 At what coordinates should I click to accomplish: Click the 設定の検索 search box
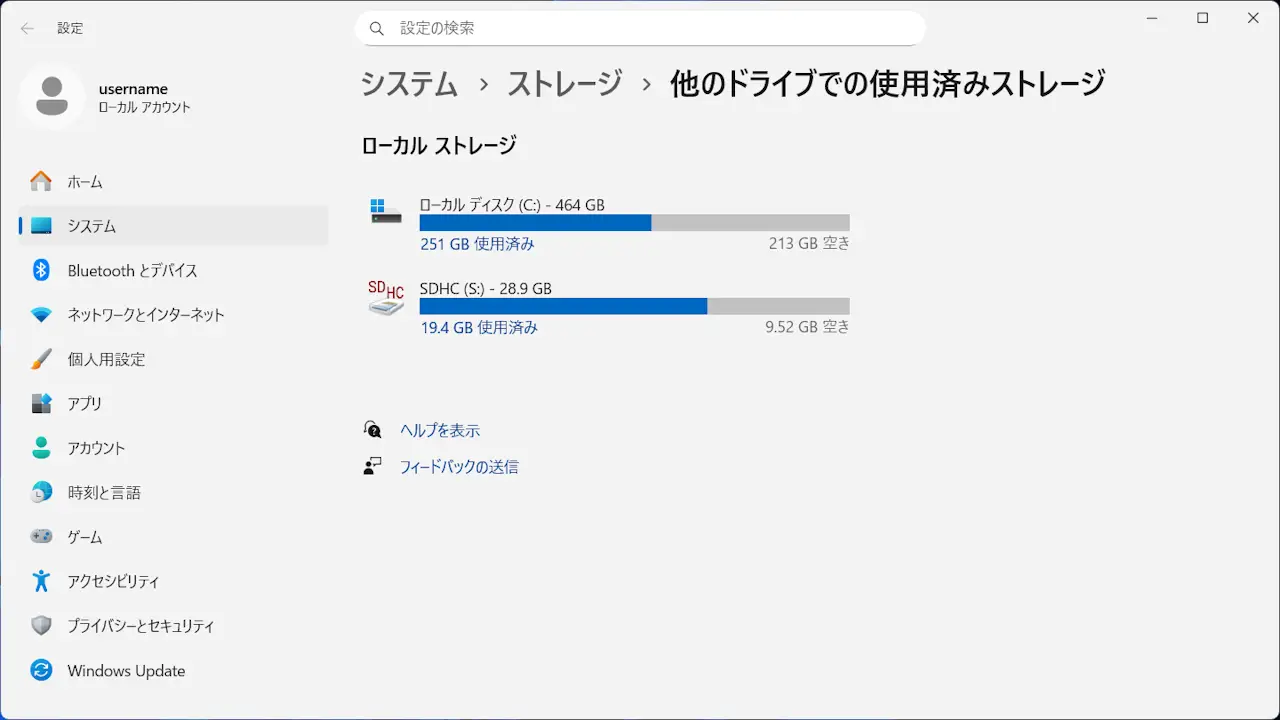640,28
